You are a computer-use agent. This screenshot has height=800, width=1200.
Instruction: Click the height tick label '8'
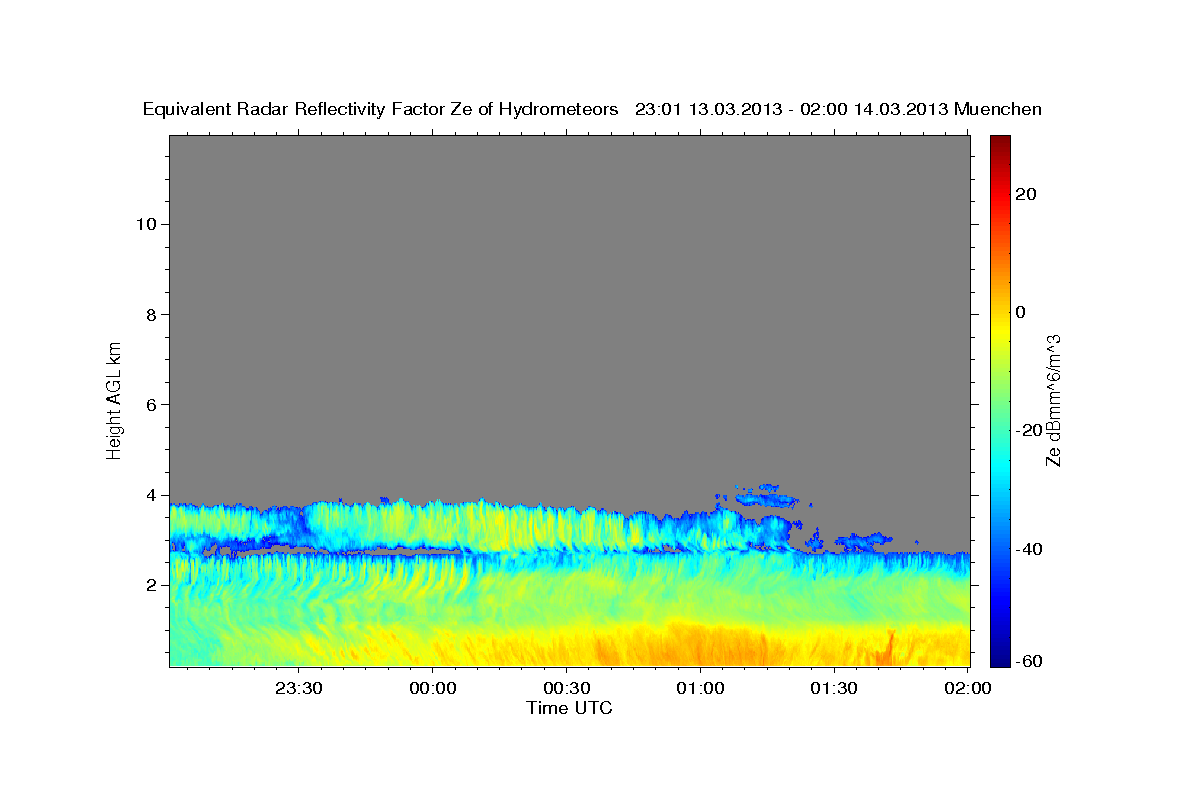tap(150, 314)
